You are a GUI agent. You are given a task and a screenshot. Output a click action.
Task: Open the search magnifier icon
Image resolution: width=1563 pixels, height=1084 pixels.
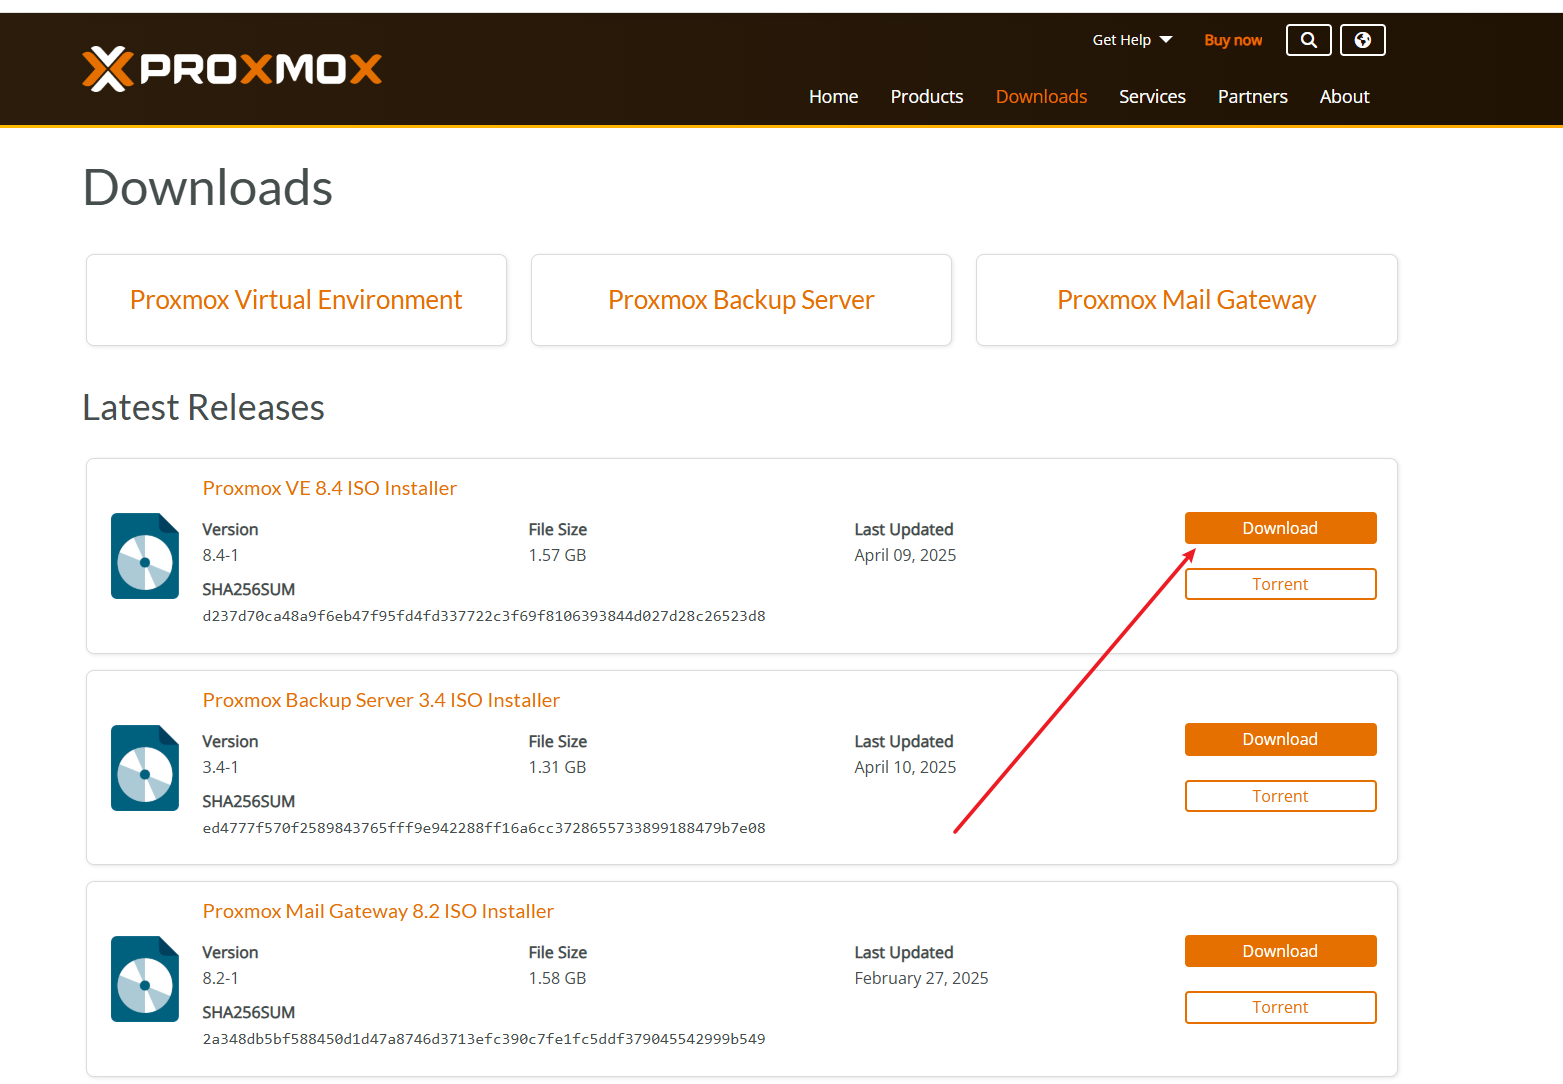tap(1308, 40)
